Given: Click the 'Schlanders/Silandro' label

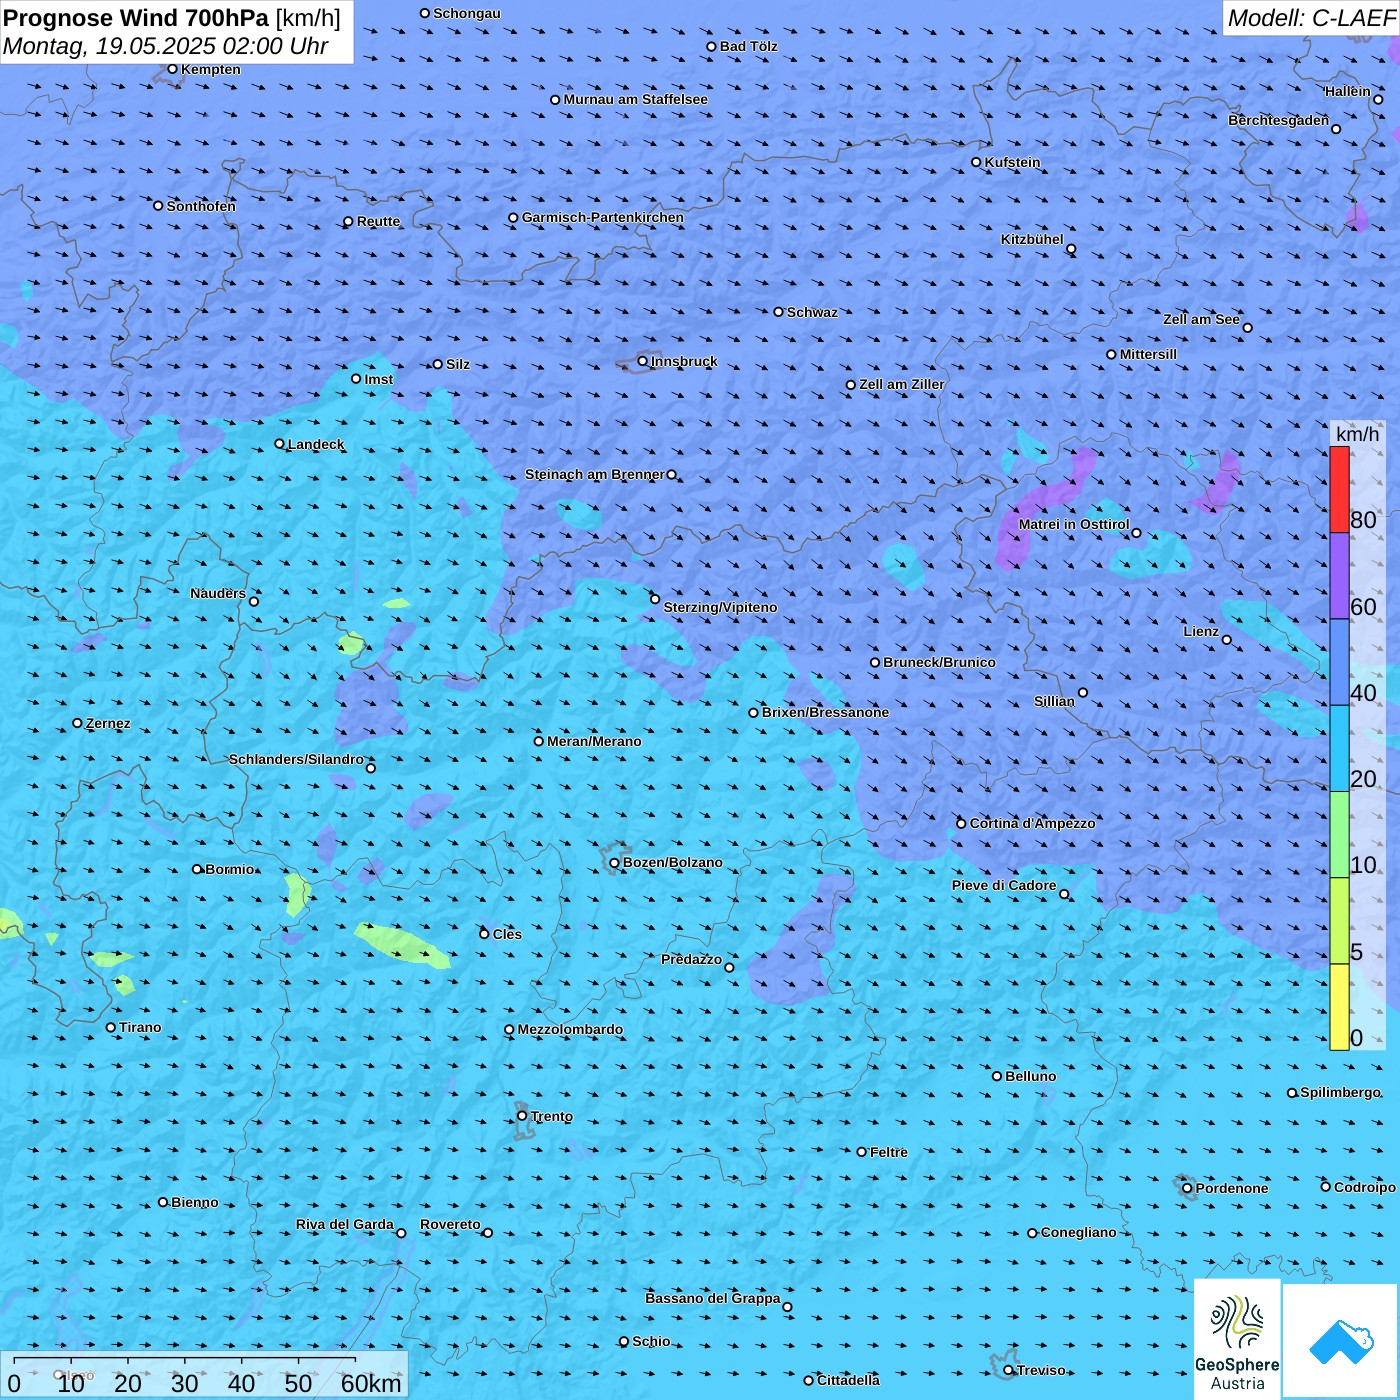Looking at the screenshot, I should [x=296, y=759].
